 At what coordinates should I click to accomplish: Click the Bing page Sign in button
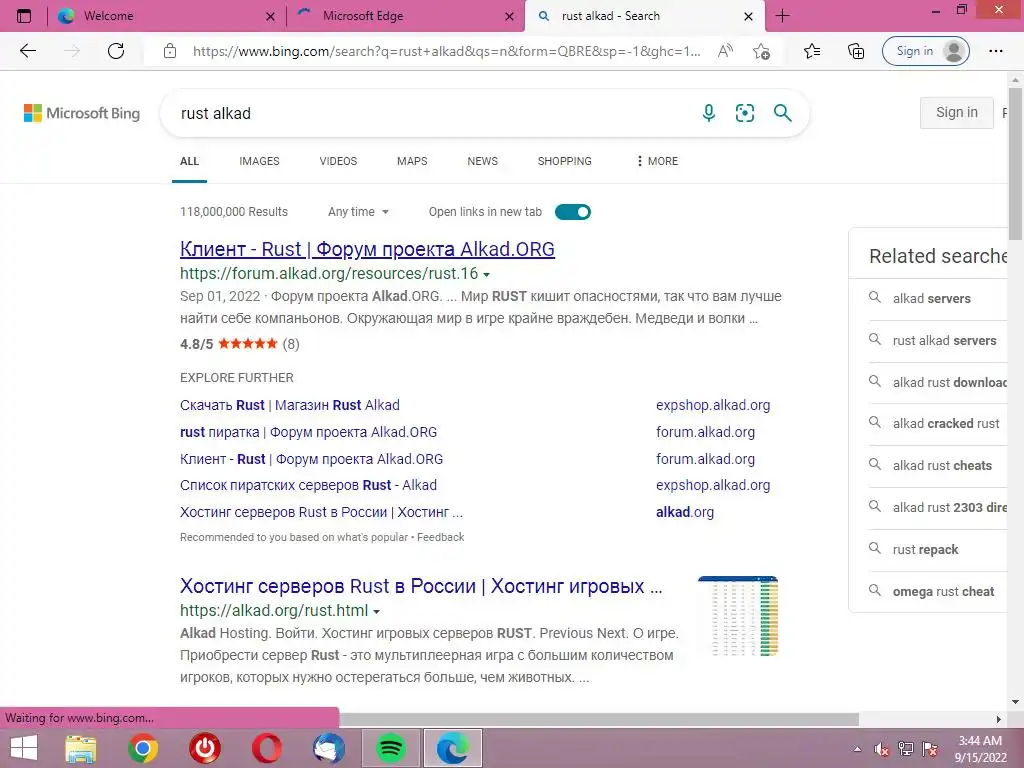pos(957,112)
